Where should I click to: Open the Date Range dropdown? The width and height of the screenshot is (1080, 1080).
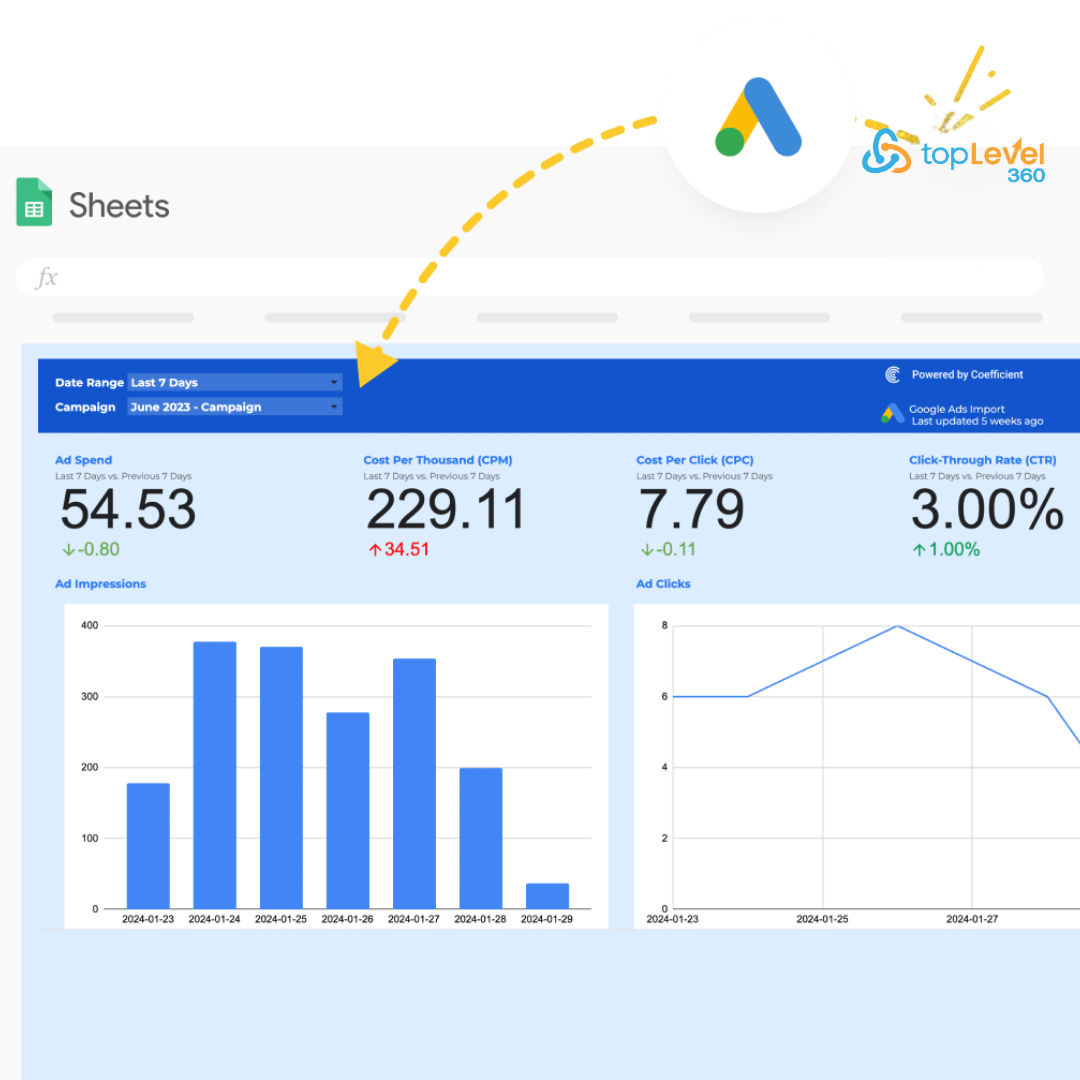point(234,382)
